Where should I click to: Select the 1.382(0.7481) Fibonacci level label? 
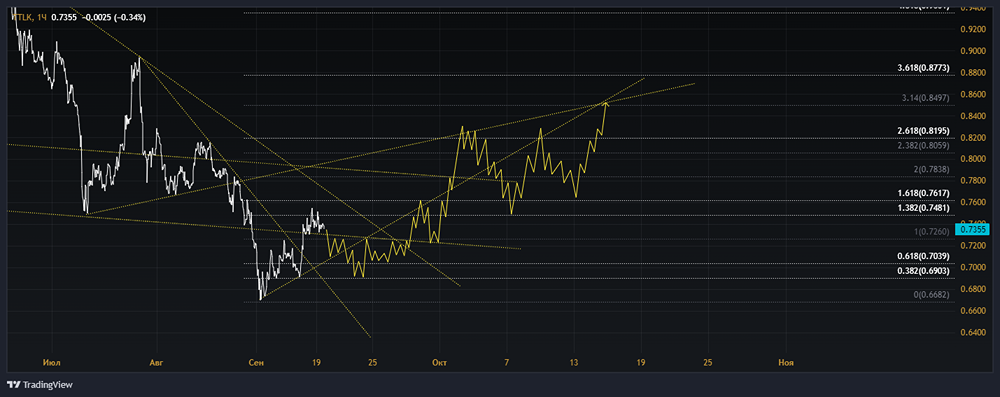tap(923, 207)
